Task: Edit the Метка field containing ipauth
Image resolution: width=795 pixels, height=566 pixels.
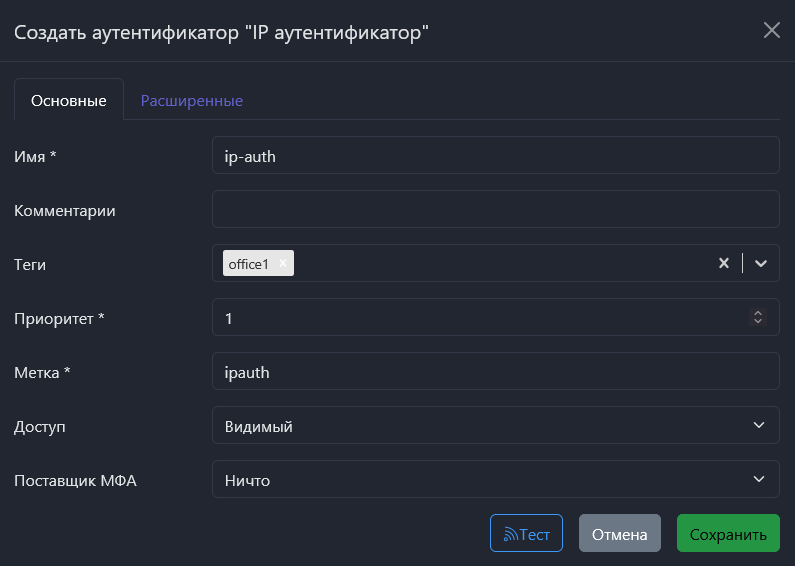Action: coord(495,371)
